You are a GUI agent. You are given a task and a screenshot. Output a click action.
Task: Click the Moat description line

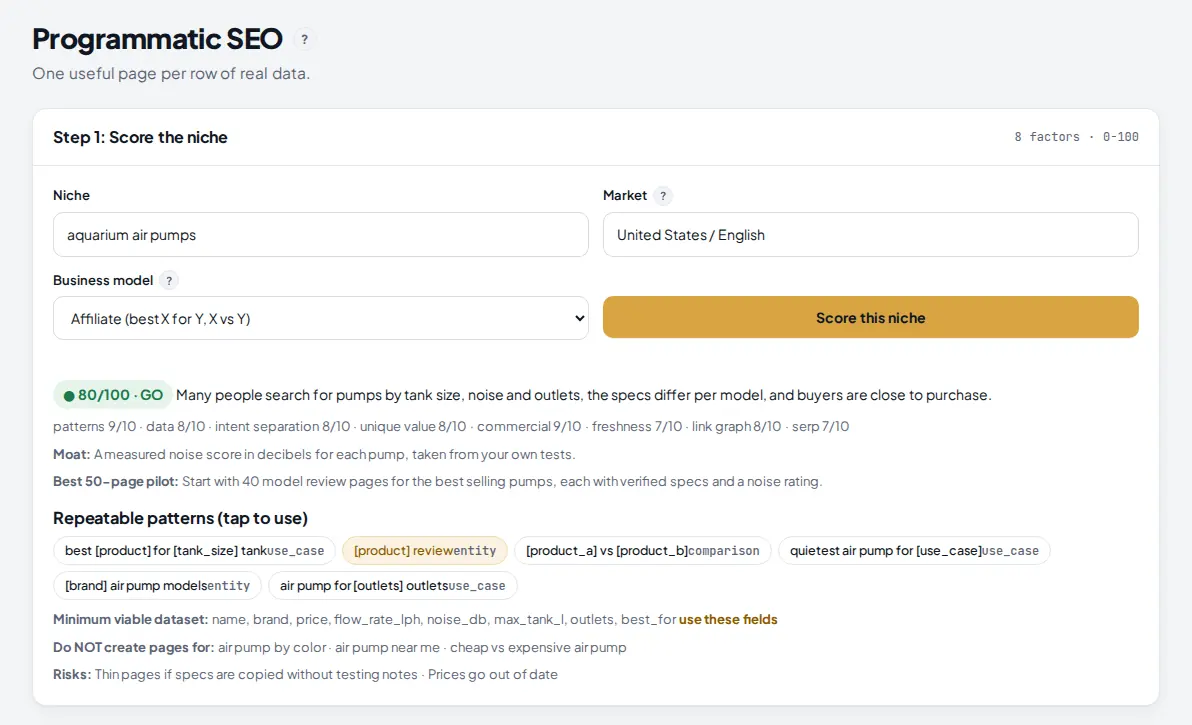(314, 454)
